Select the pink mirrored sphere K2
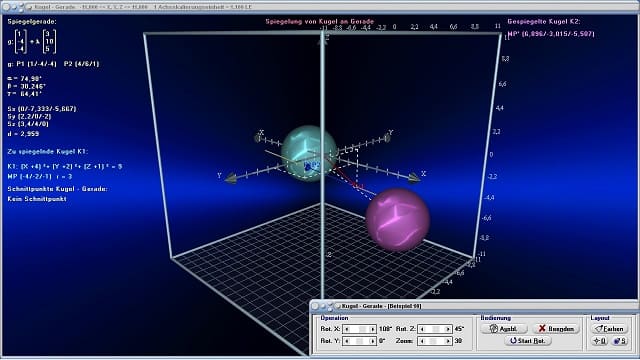640x360 pixels. point(397,220)
